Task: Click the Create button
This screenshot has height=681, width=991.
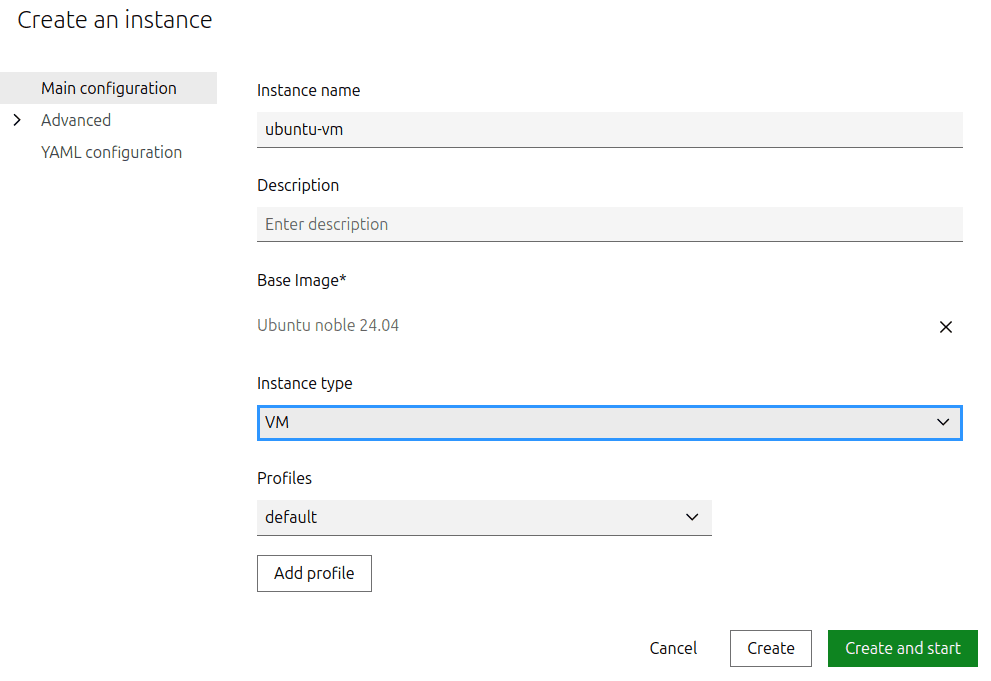Action: (x=770, y=648)
